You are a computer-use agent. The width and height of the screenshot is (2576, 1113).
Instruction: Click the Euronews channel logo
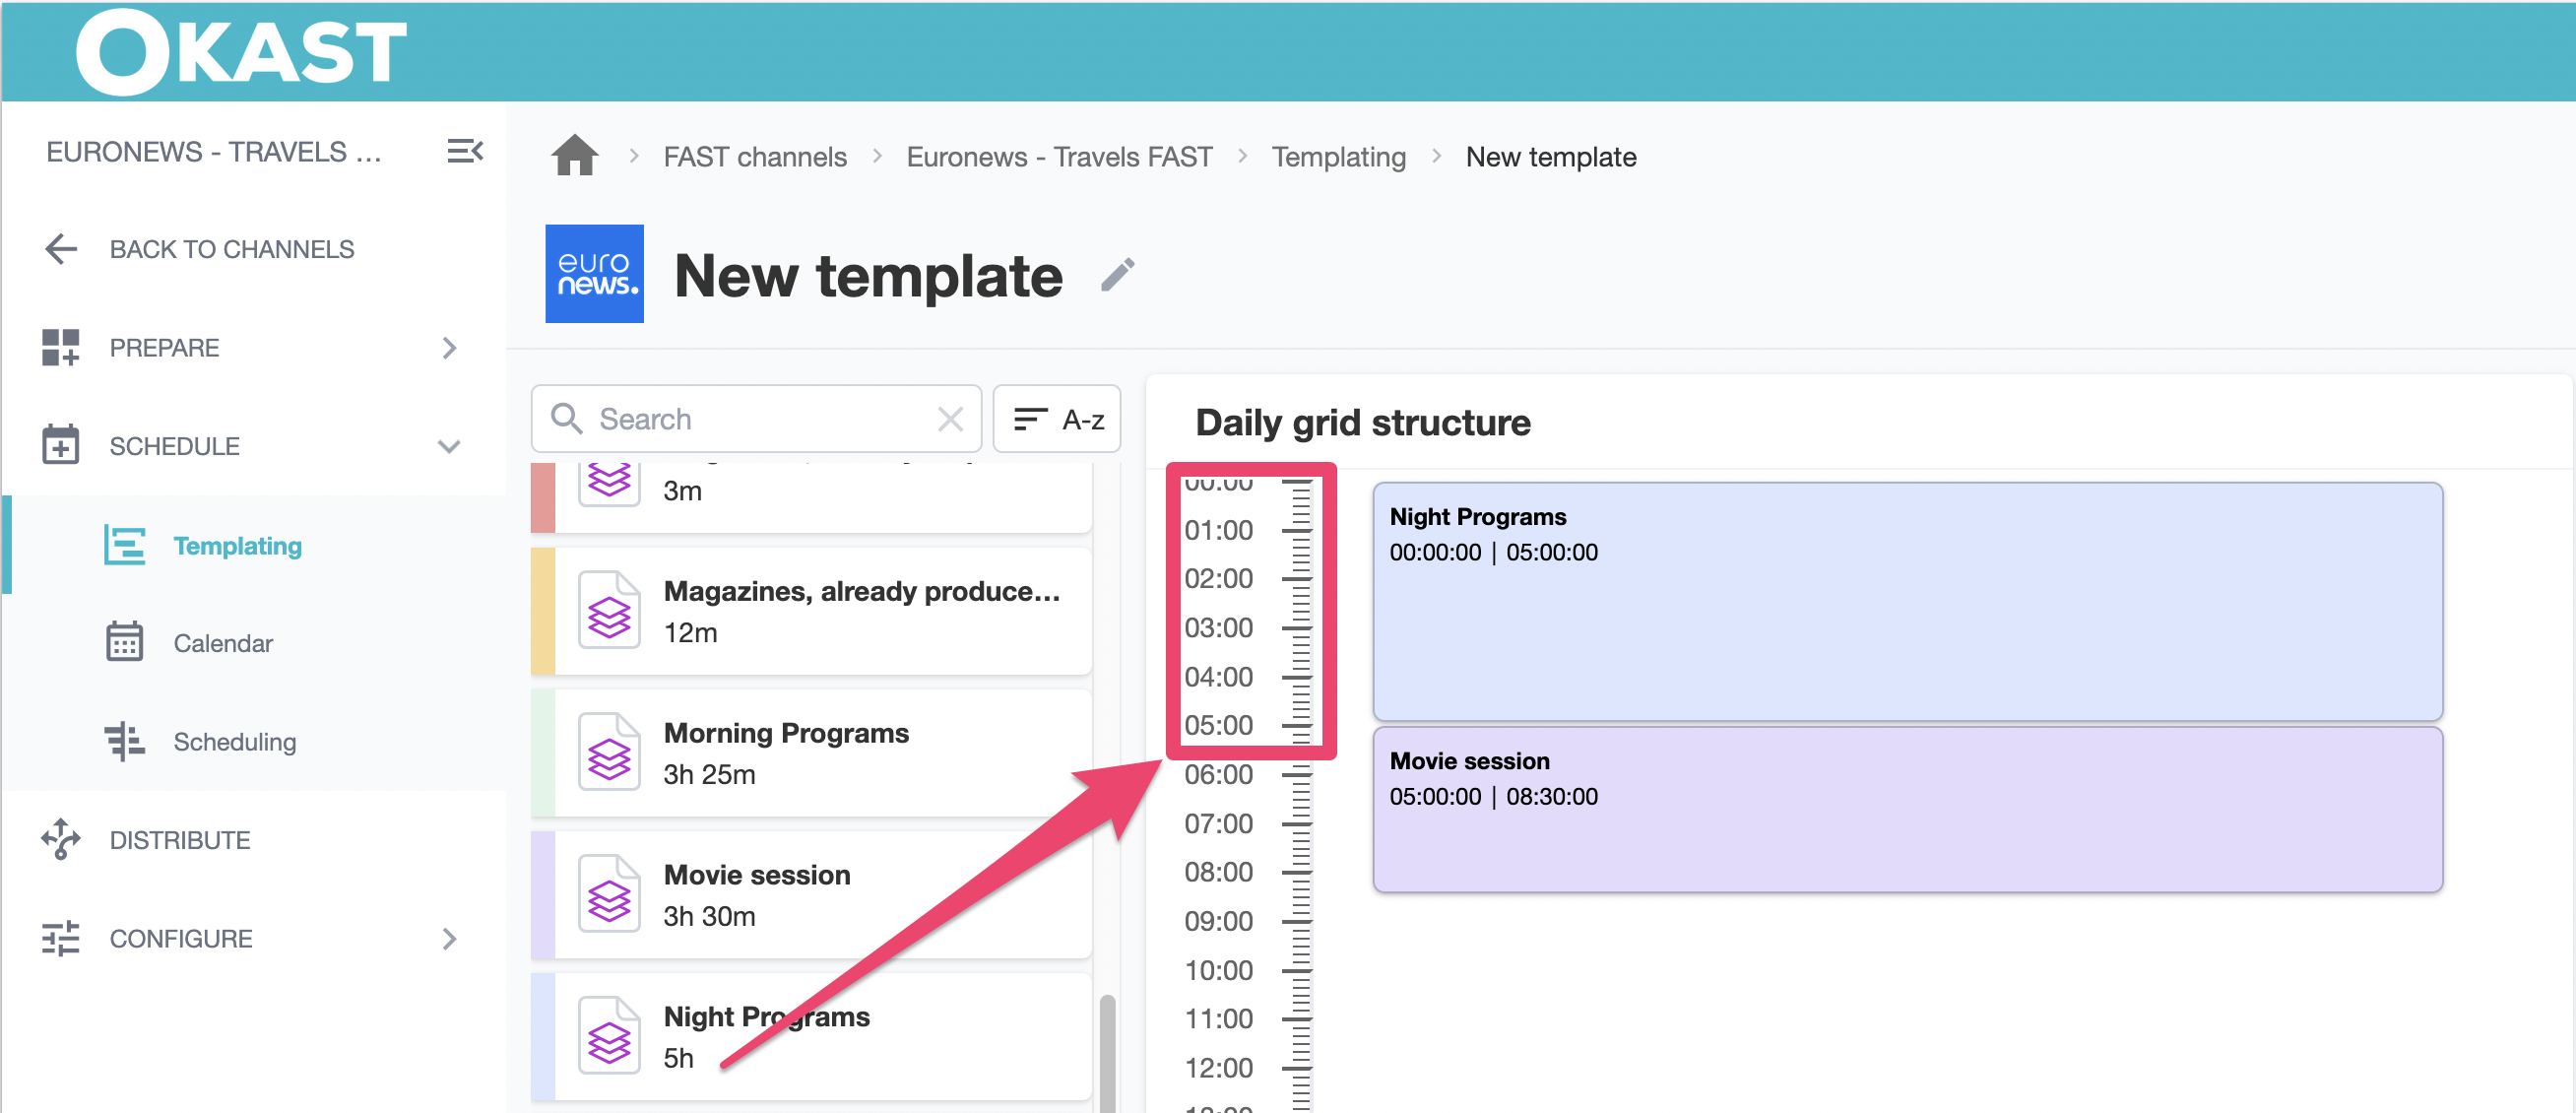(594, 274)
